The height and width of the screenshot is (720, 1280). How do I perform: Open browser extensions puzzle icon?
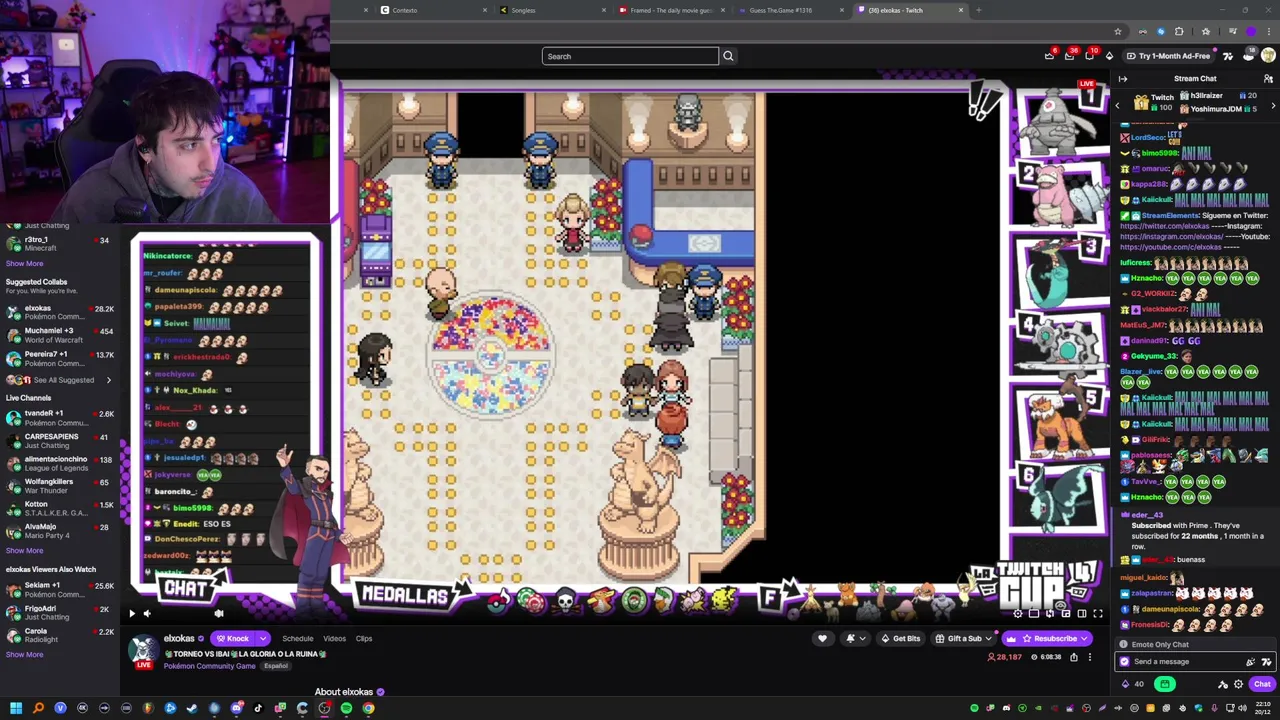[1178, 31]
